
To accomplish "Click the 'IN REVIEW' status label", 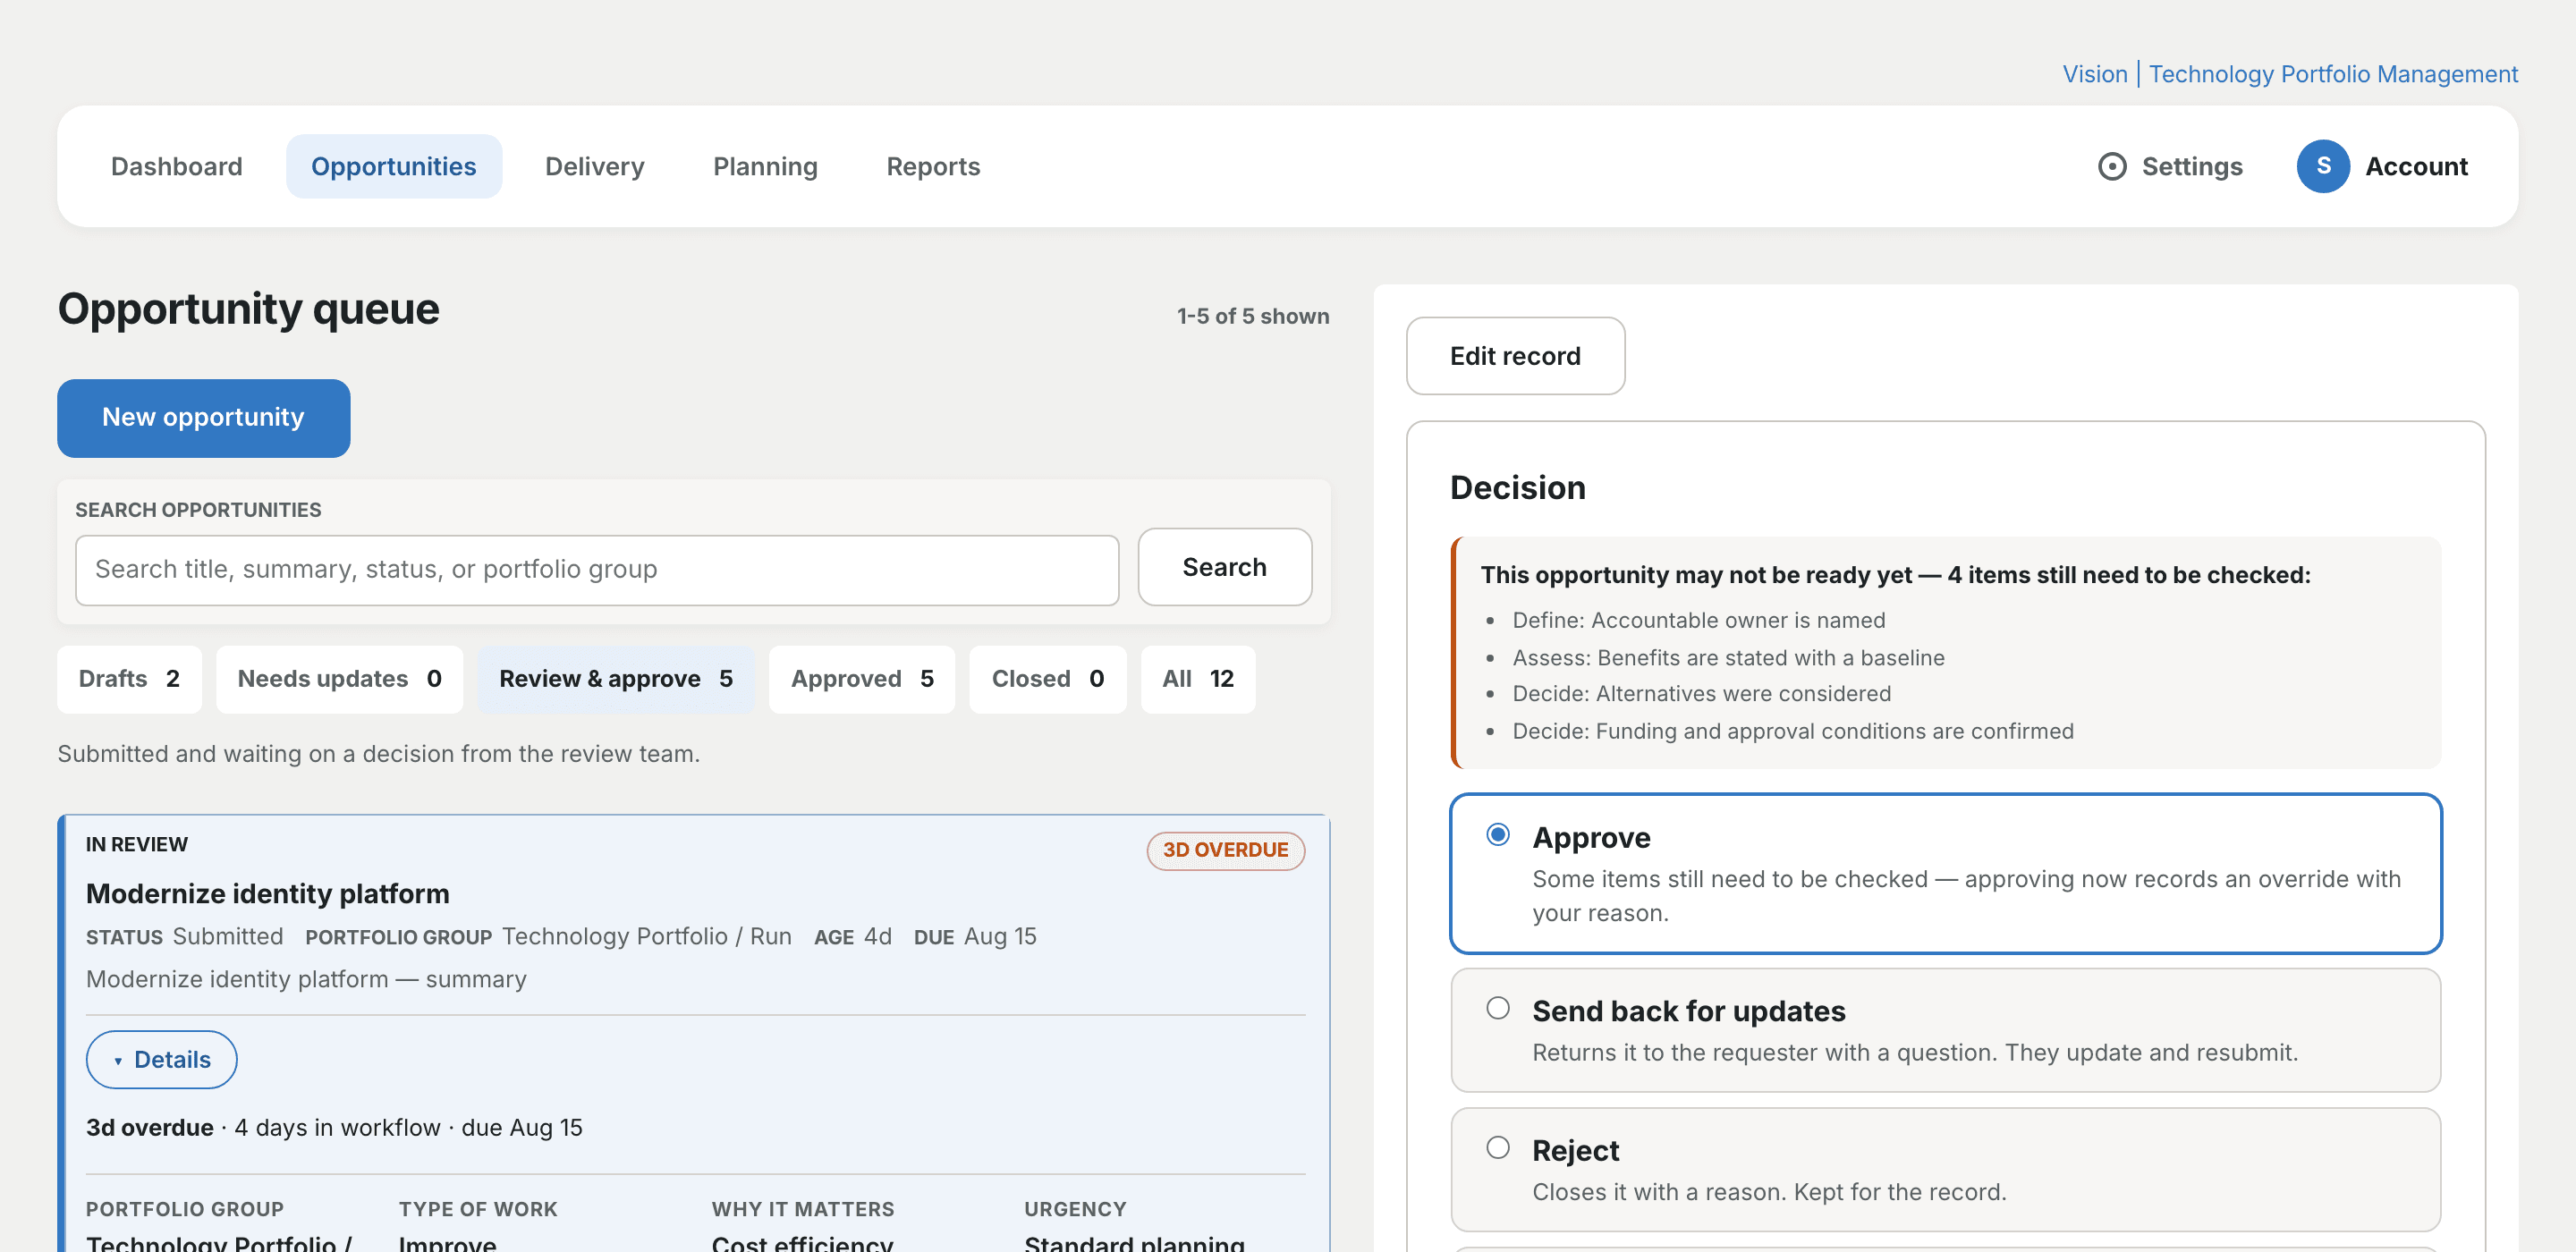I will (137, 844).
